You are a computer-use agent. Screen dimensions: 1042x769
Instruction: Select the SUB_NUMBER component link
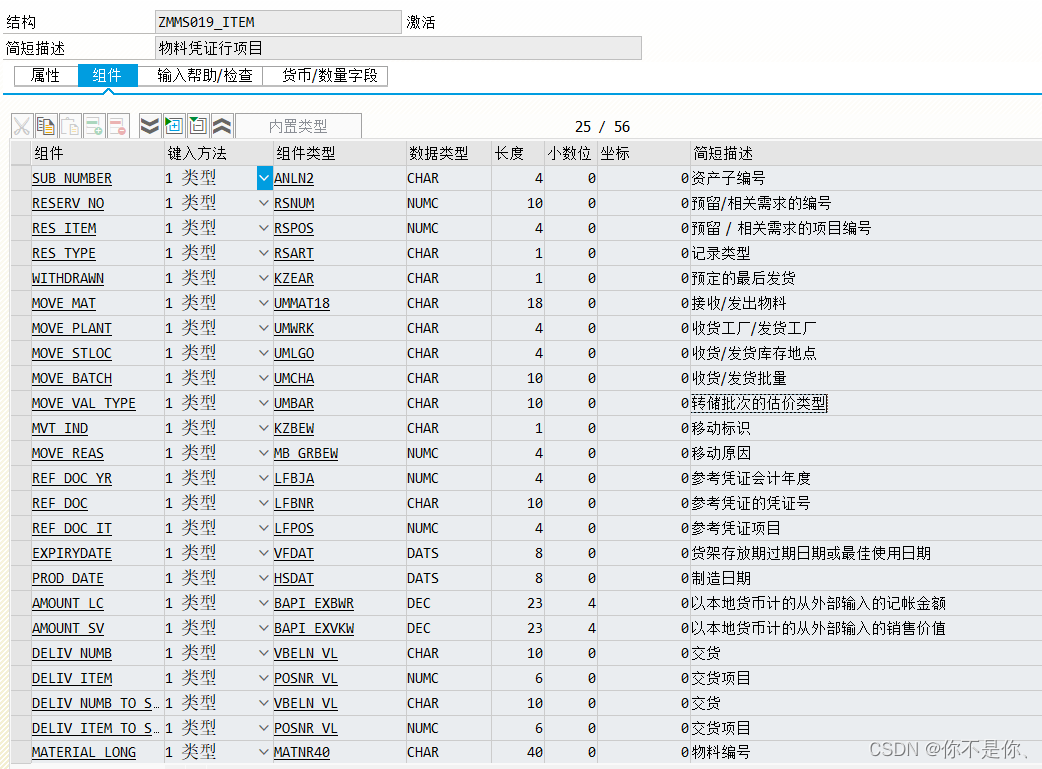tap(71, 178)
